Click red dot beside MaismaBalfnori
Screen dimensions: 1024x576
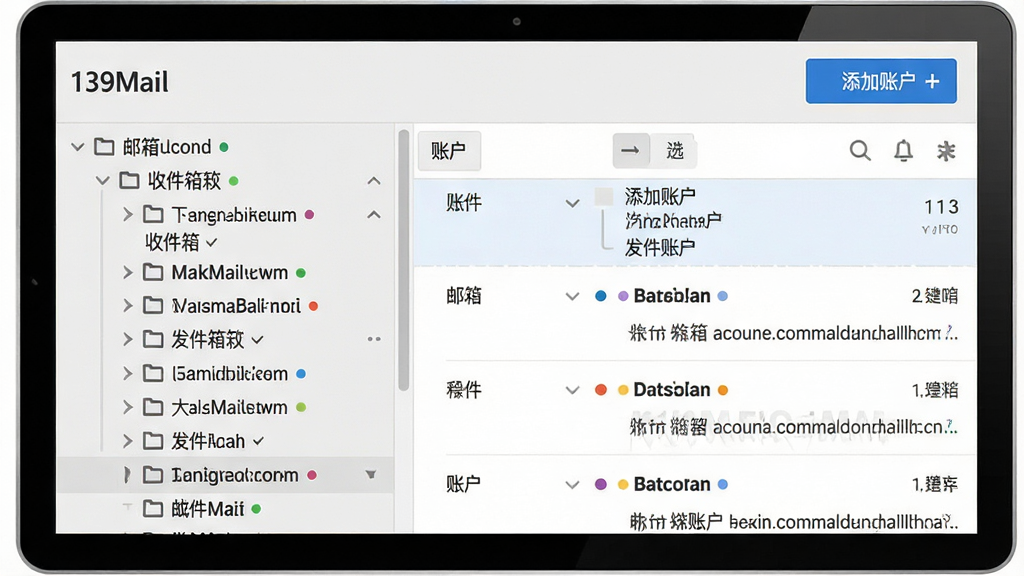click(x=313, y=306)
